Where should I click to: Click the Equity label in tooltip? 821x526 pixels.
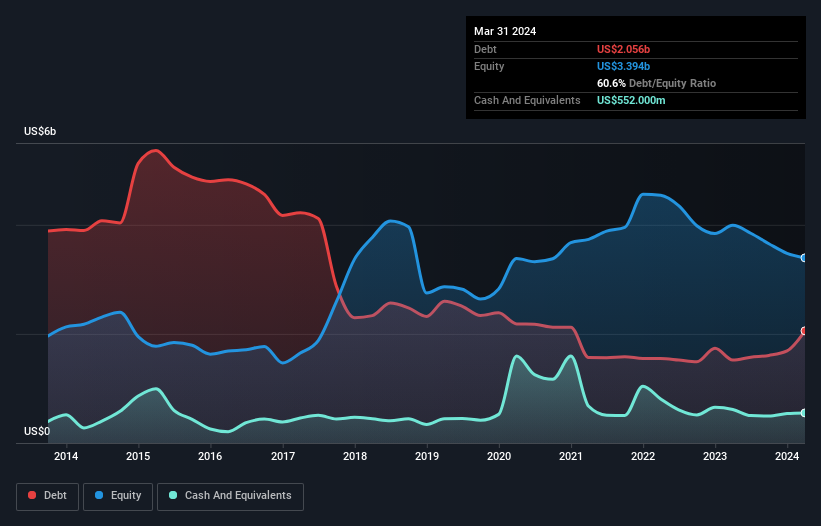(489, 66)
